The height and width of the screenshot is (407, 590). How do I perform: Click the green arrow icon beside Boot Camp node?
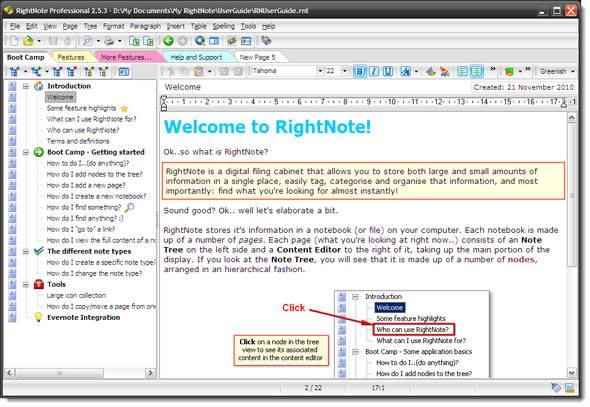coord(39,152)
